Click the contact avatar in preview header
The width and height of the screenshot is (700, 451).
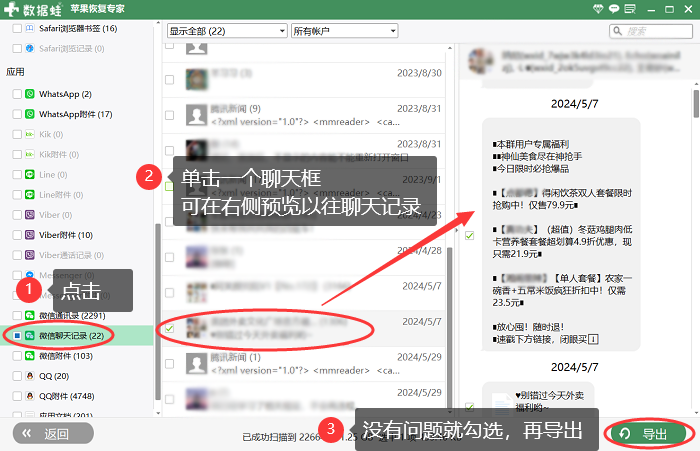(x=480, y=61)
